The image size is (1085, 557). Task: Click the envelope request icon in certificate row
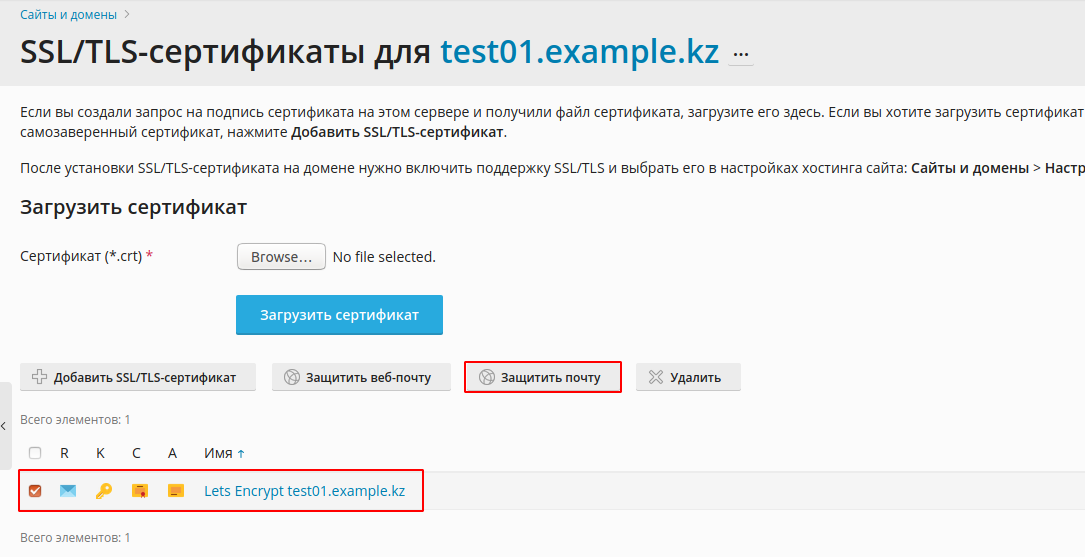click(x=68, y=491)
